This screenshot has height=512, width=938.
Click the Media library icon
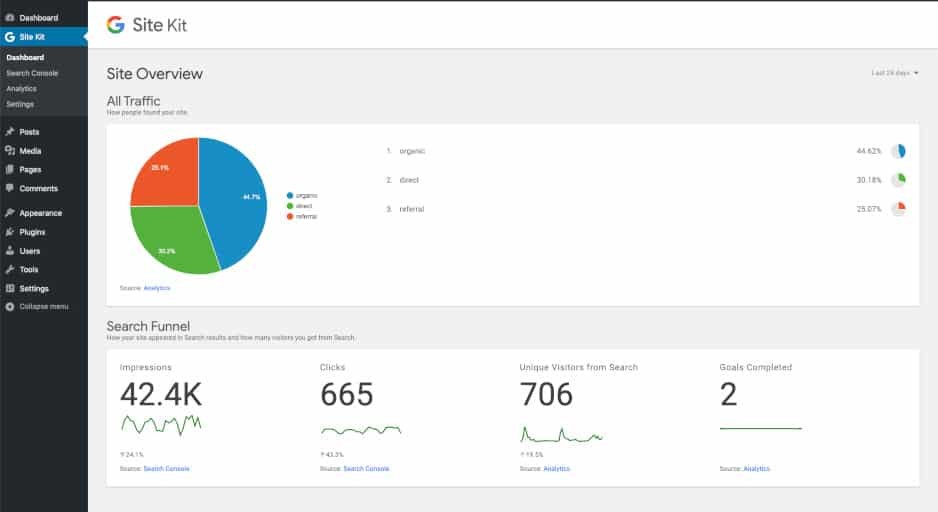(x=10, y=151)
